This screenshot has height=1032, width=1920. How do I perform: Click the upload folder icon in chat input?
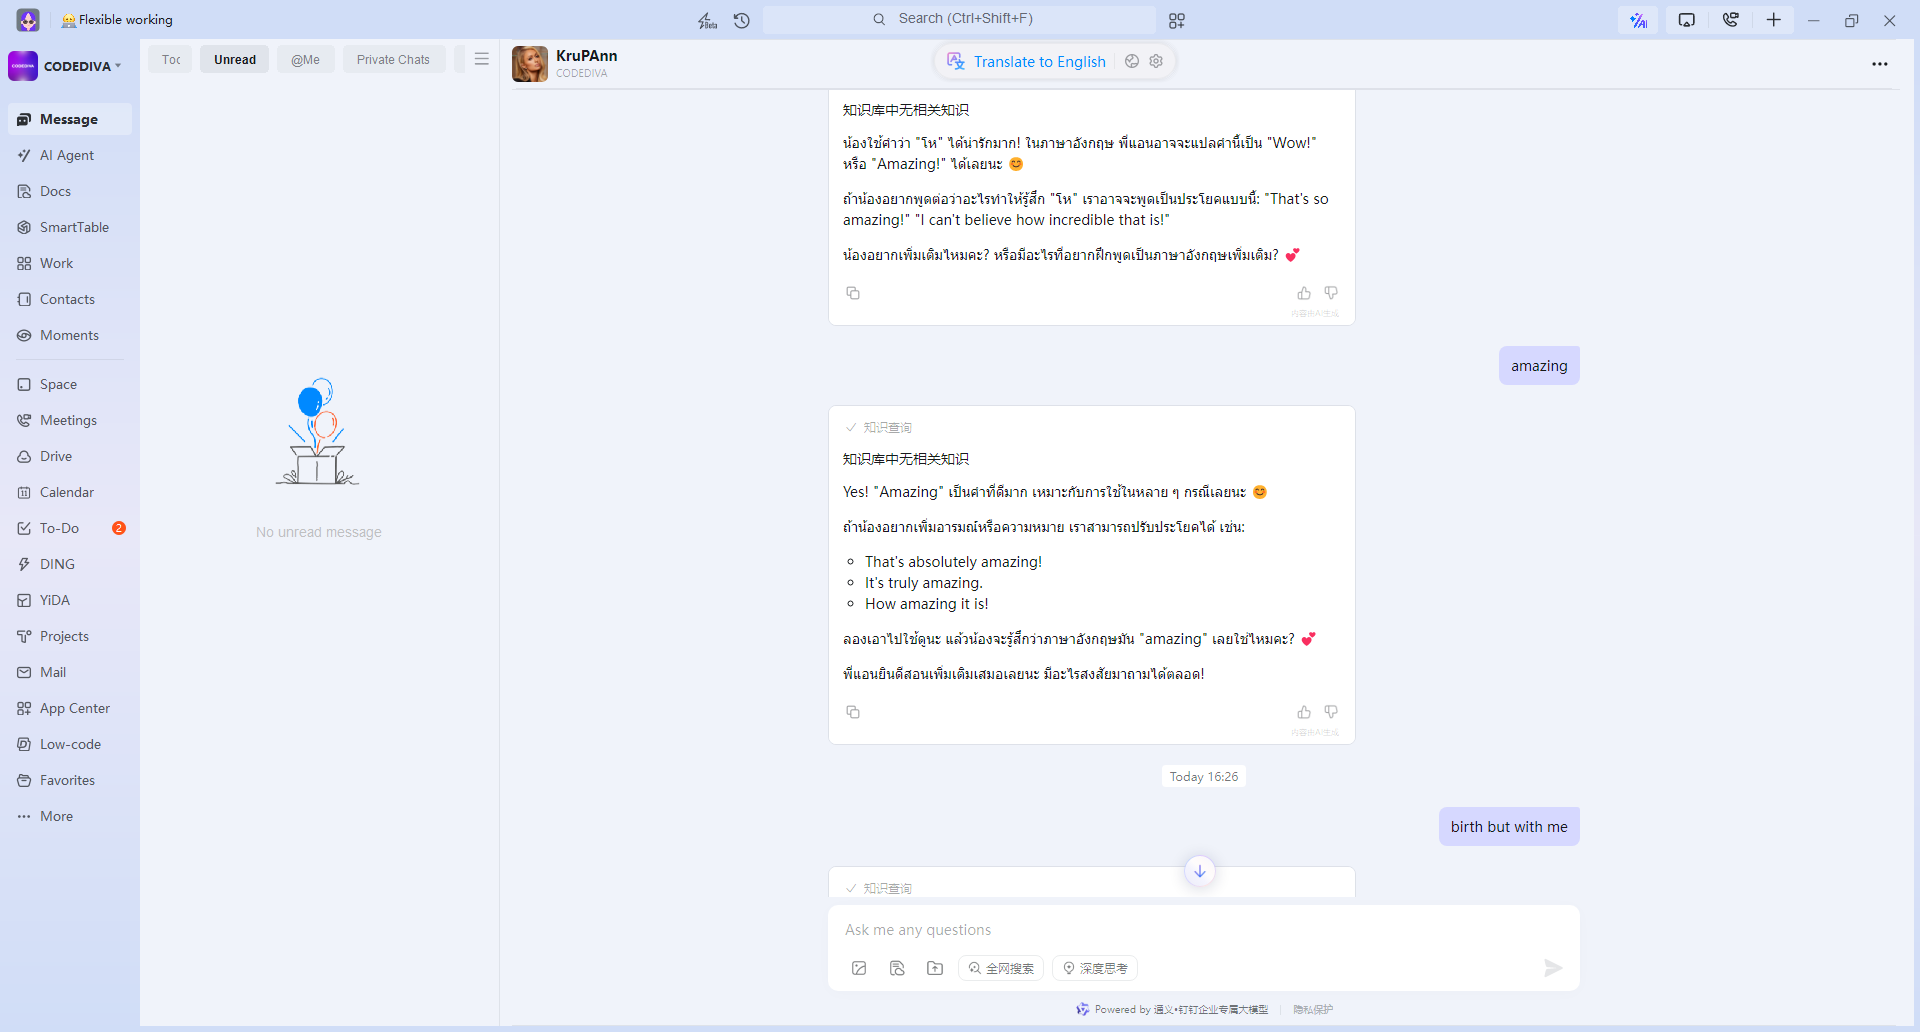[935, 968]
